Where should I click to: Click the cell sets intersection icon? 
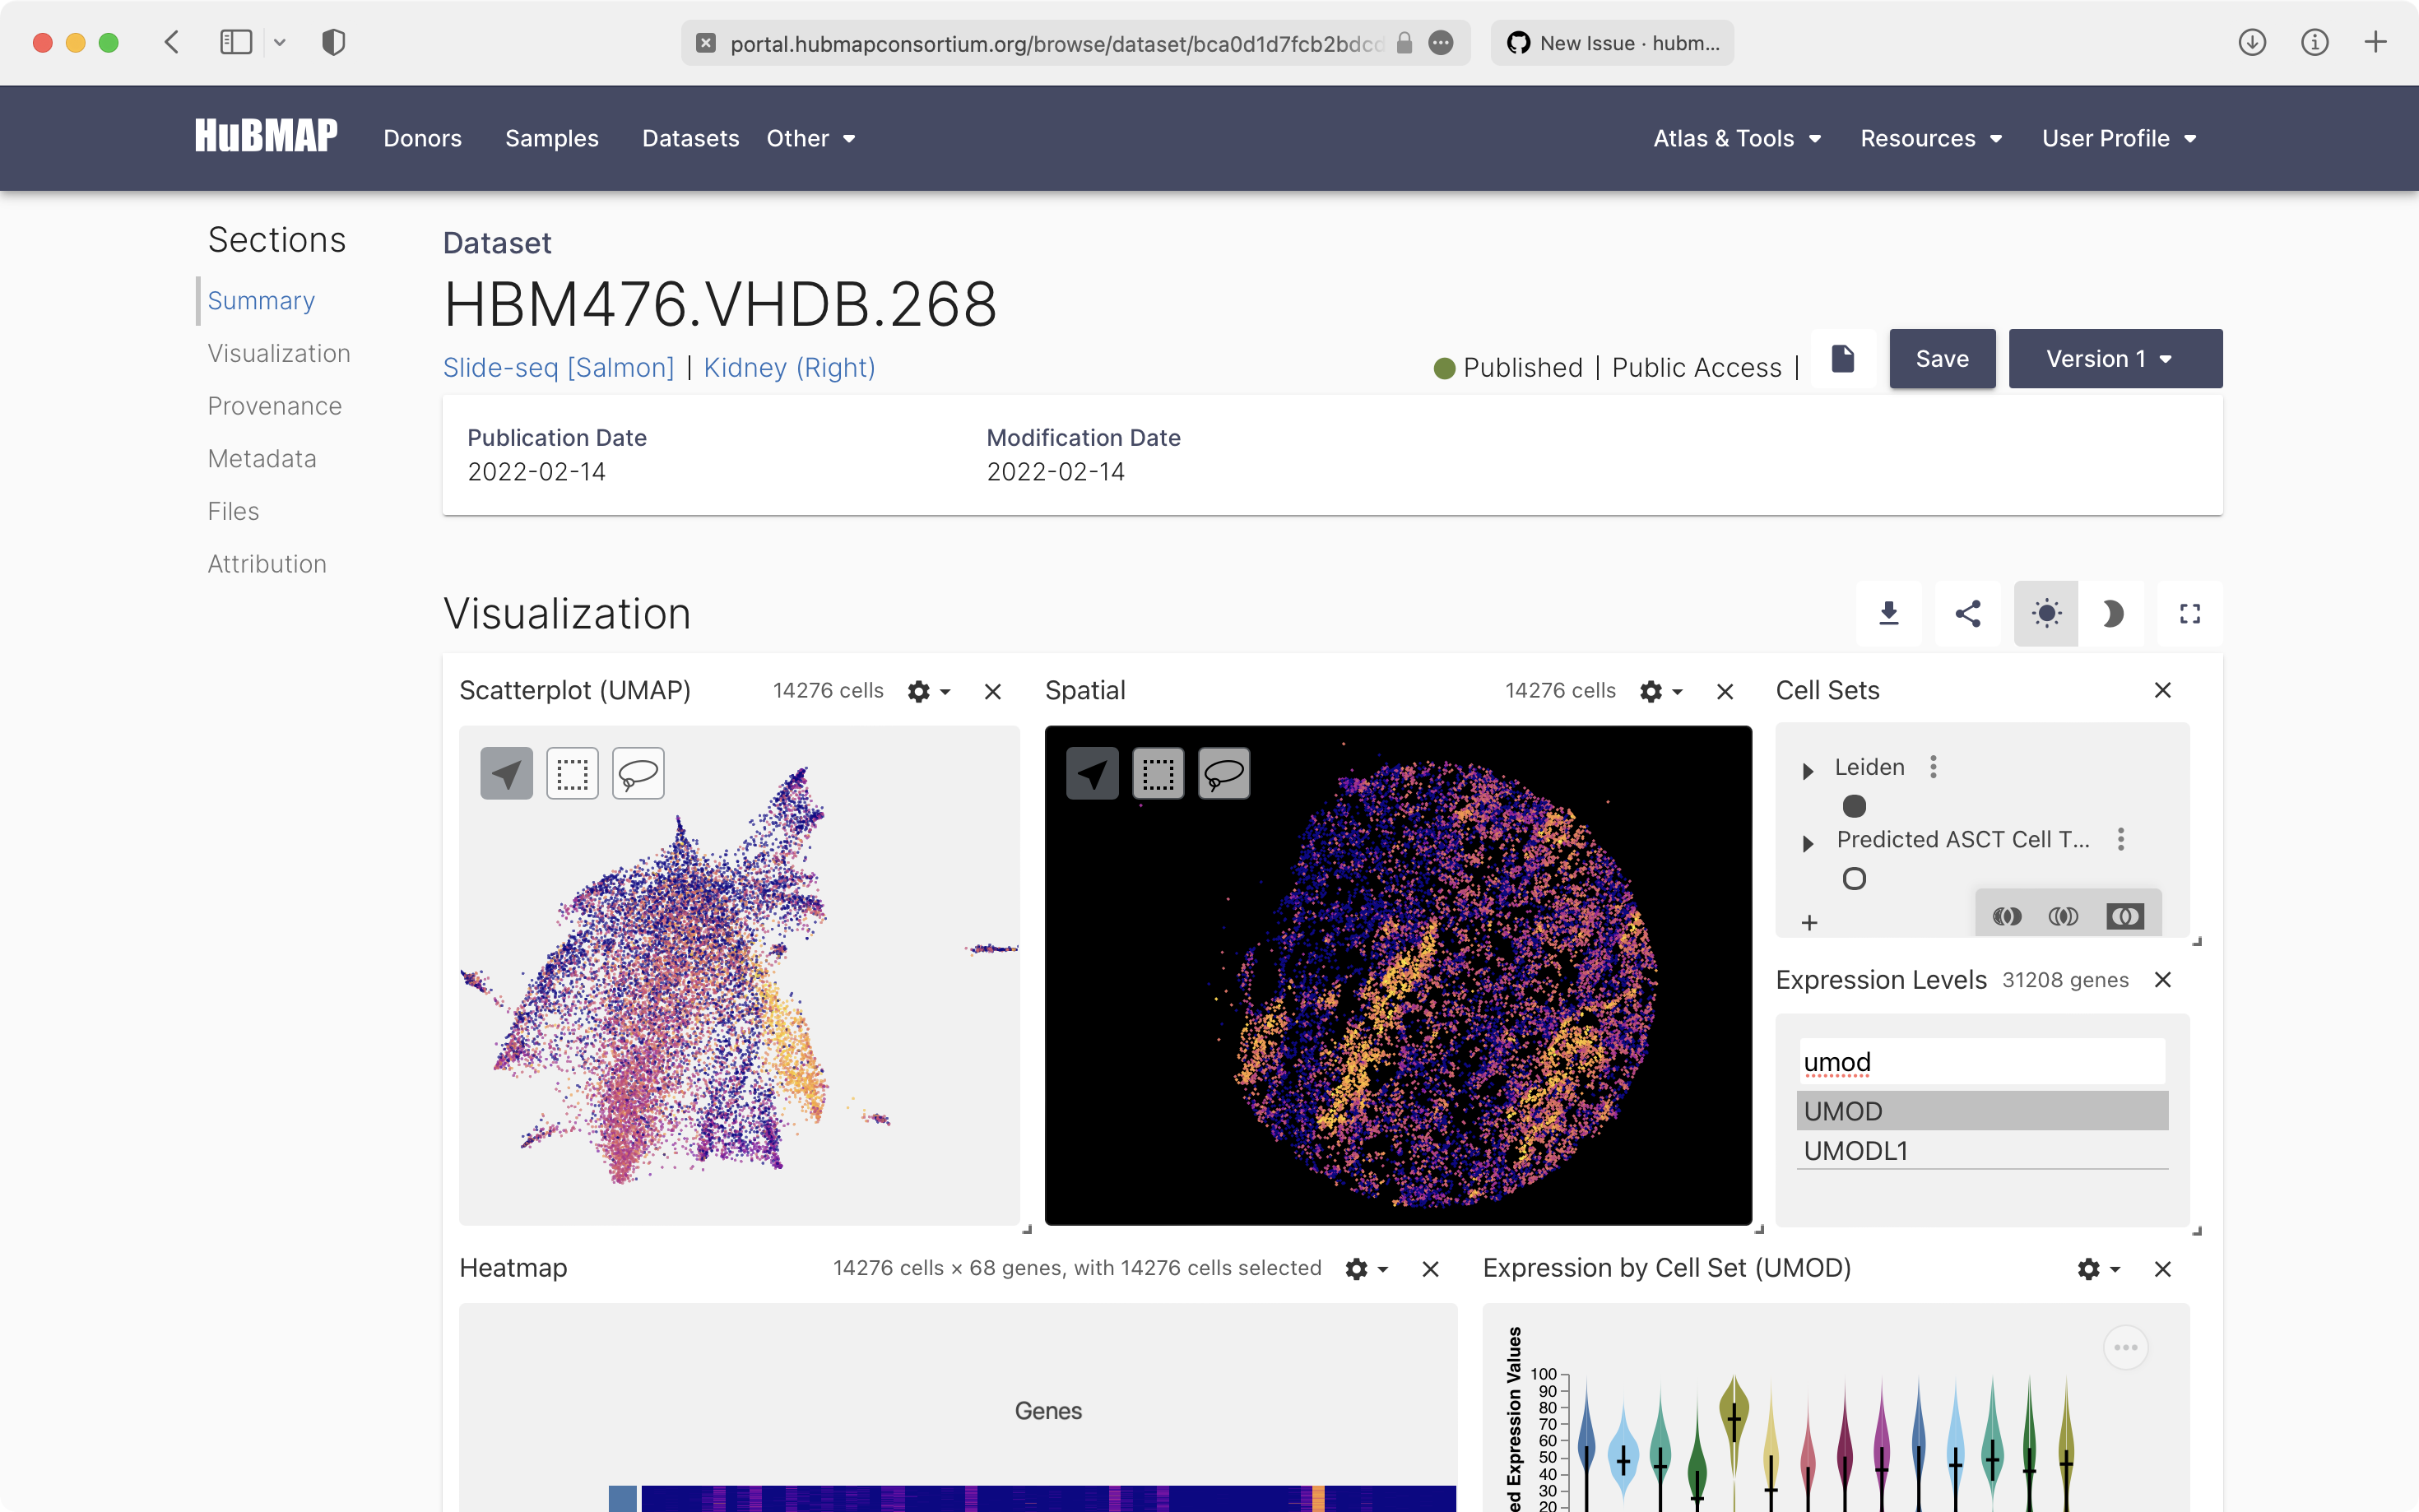(x=2063, y=916)
